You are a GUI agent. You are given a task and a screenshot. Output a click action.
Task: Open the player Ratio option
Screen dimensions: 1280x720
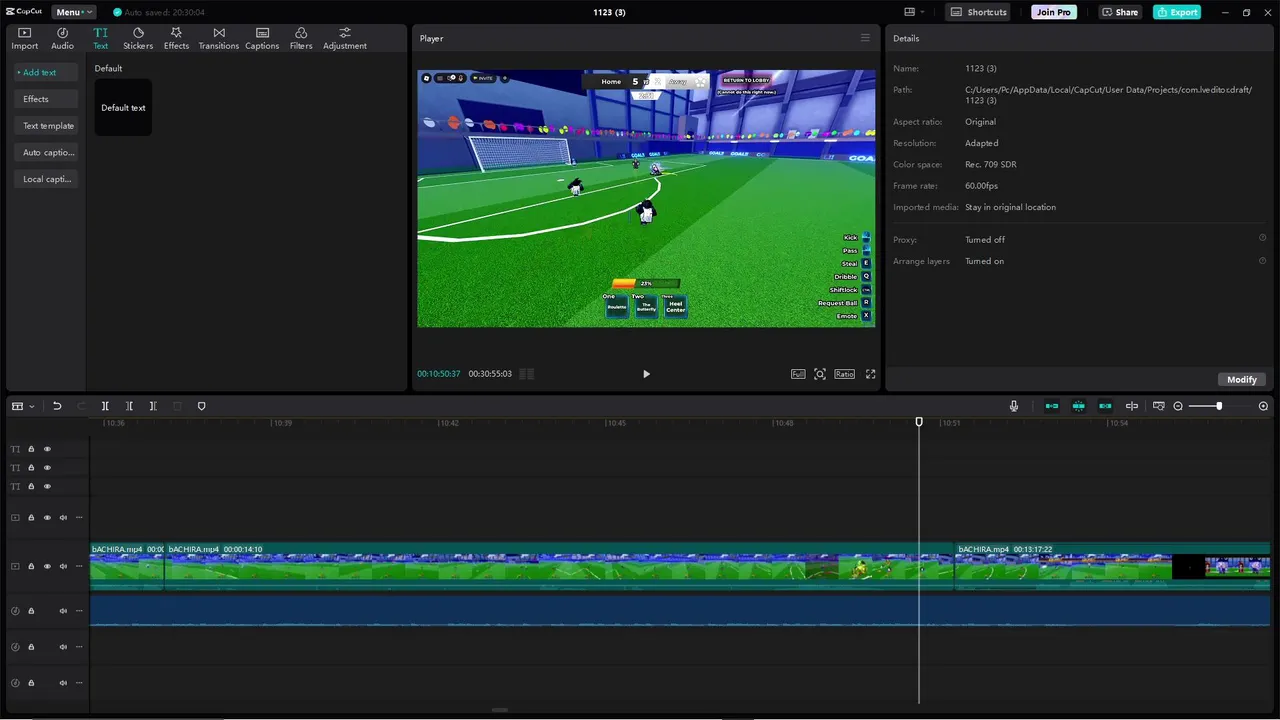click(845, 374)
